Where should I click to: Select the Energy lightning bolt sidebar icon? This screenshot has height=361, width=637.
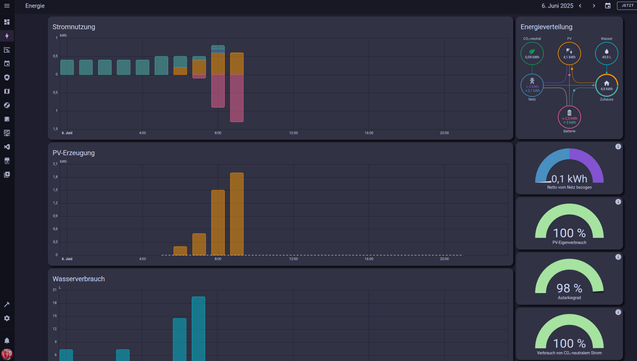click(7, 36)
